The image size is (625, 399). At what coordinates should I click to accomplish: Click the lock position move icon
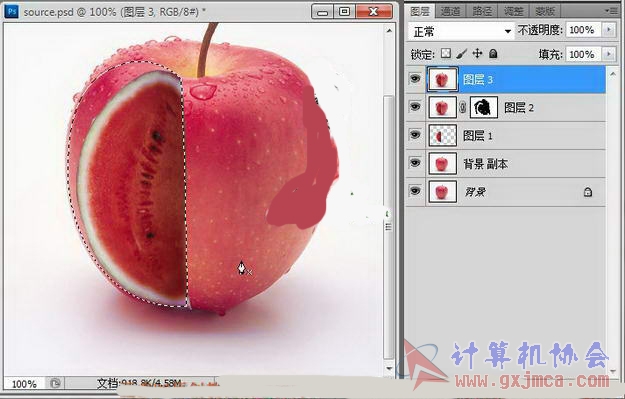[478, 53]
